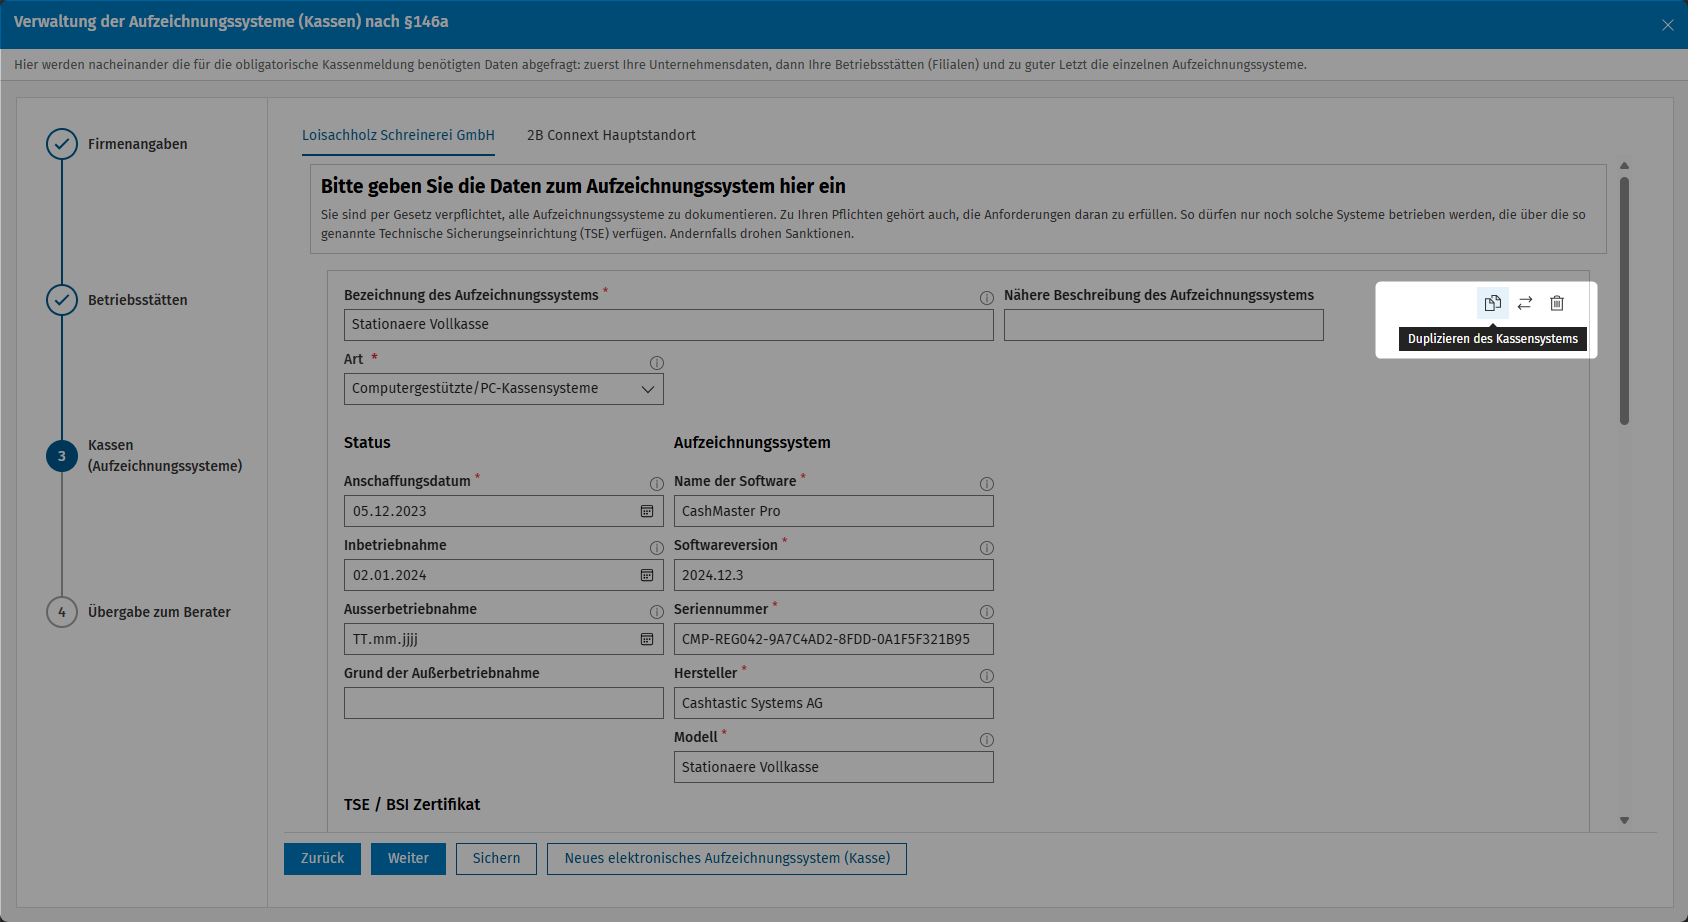Click the swap arrows icon beside duplicate
Image resolution: width=1688 pixels, height=922 pixels.
point(1525,303)
